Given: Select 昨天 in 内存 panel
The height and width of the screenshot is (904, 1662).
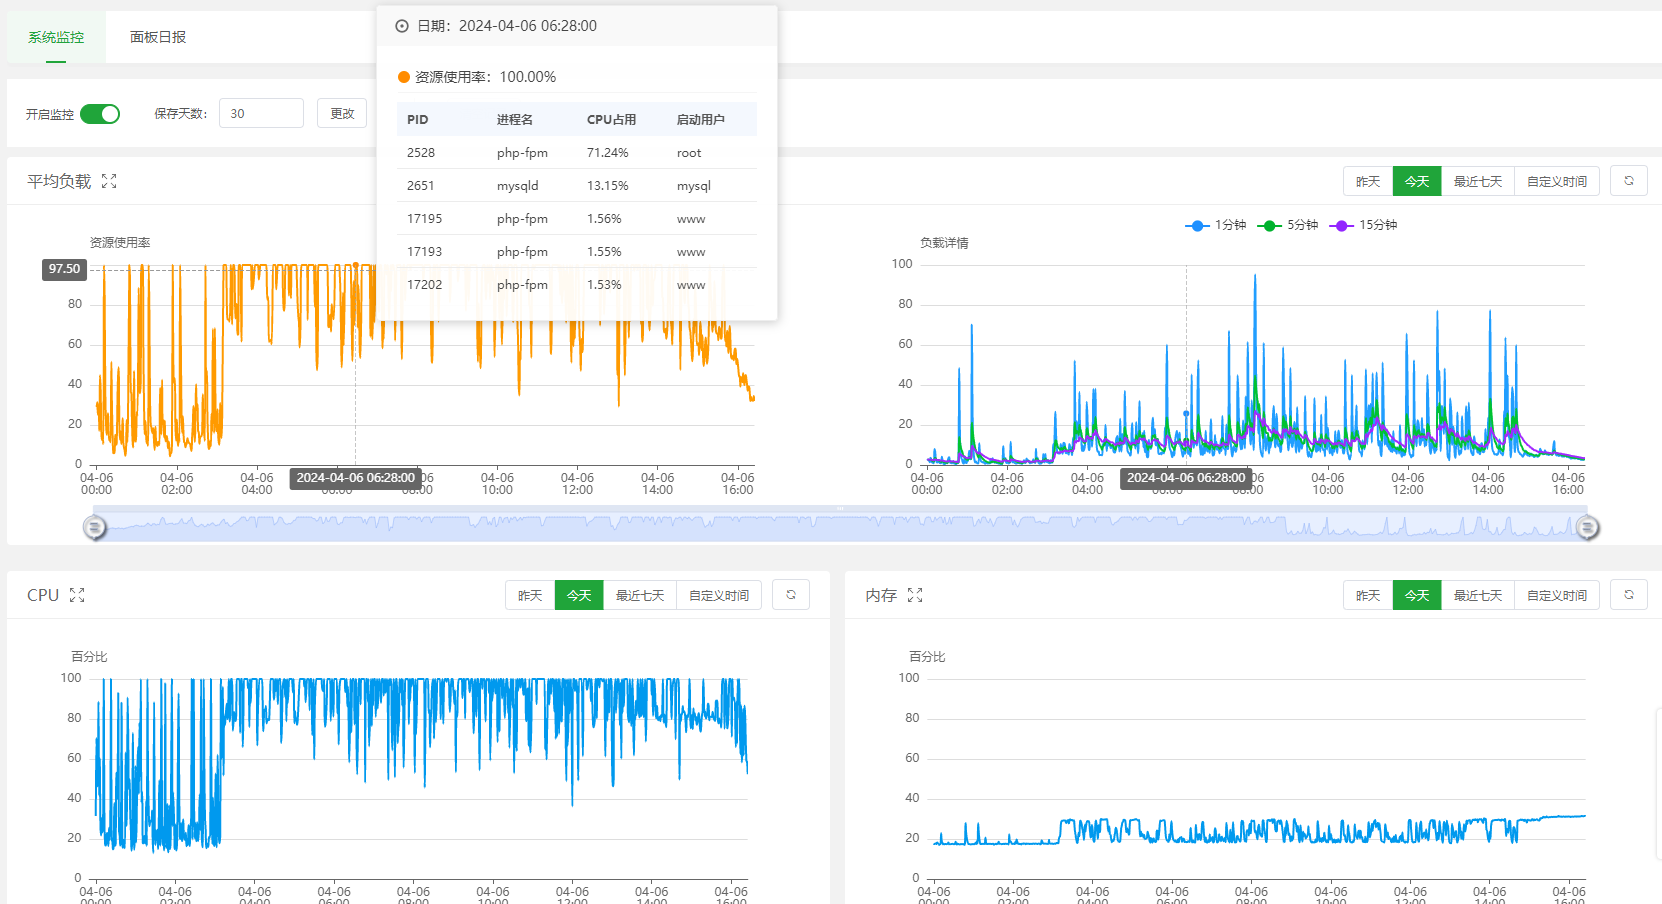Looking at the screenshot, I should click(1368, 595).
